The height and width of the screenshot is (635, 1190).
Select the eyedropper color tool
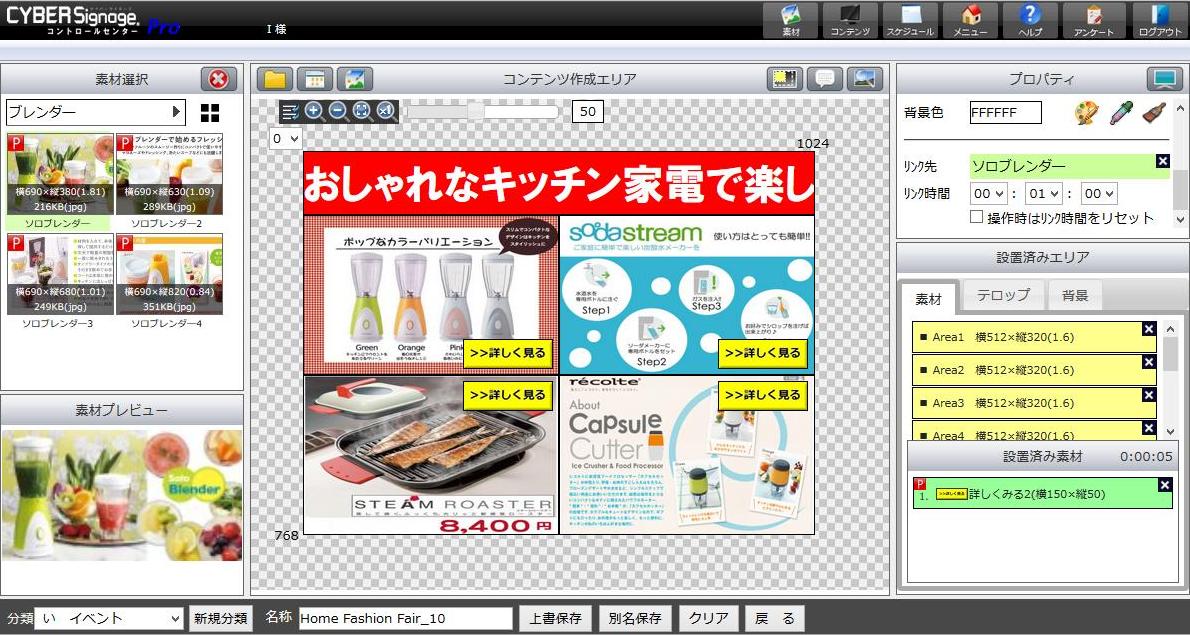1121,113
